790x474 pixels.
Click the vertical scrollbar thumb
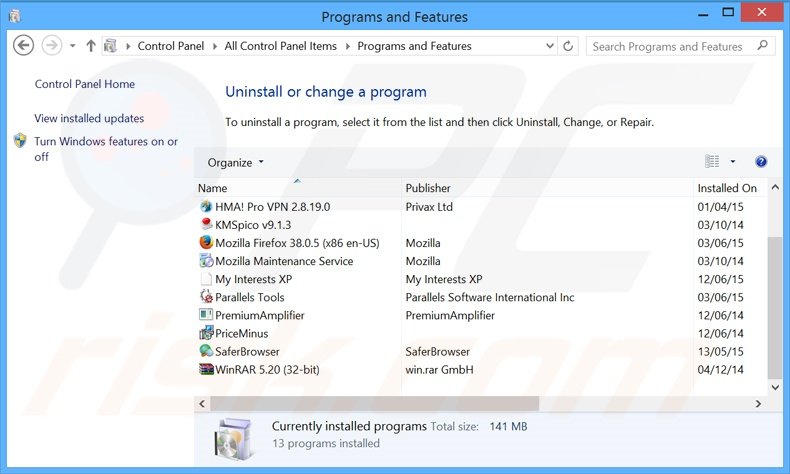tap(775, 308)
